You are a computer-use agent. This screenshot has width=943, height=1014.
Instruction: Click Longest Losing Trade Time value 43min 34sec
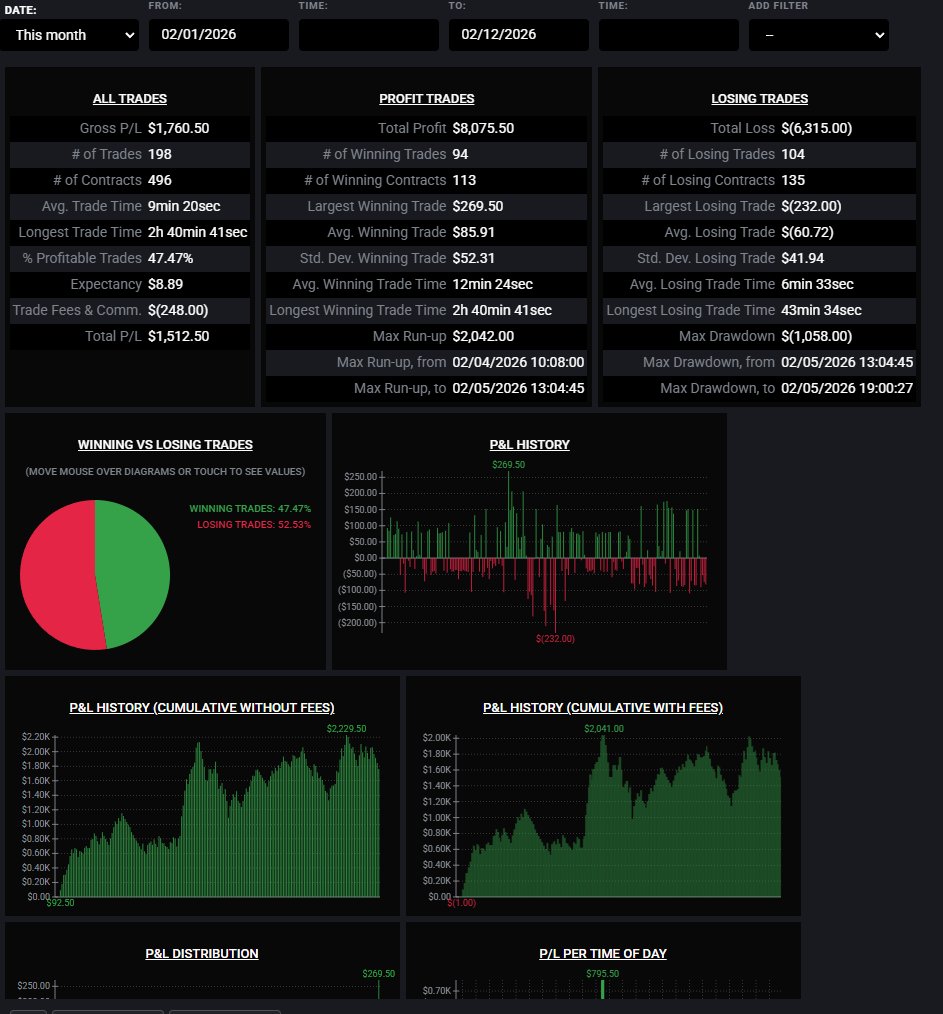(x=821, y=310)
